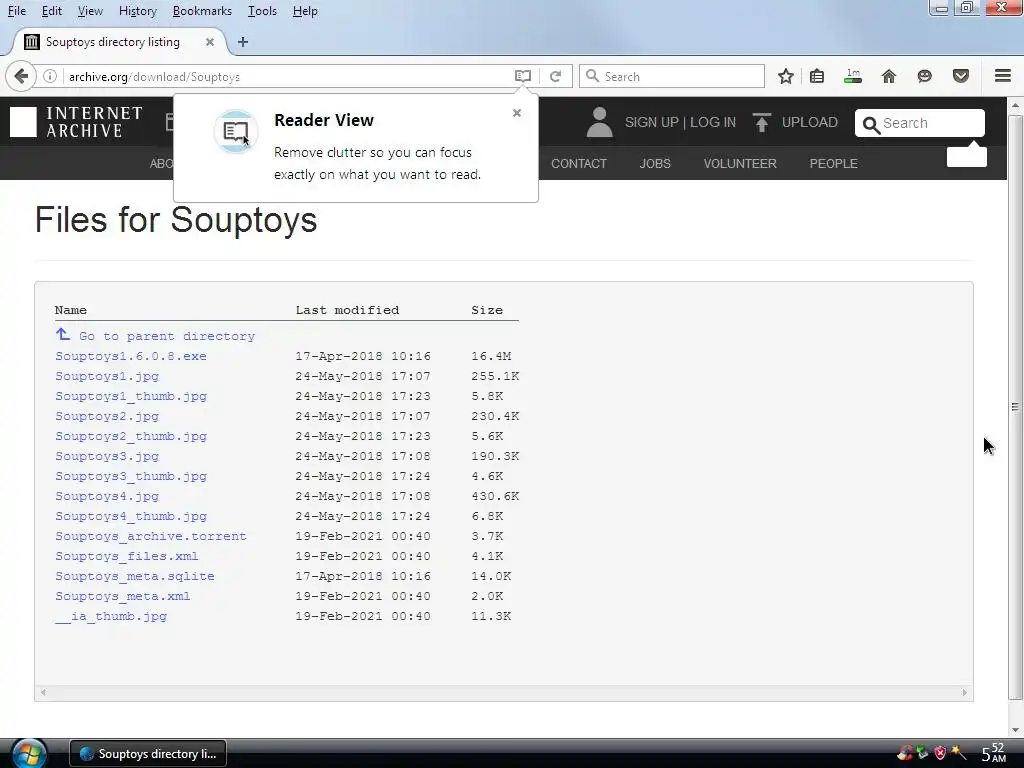The image size is (1024, 768).
Task: Click the taskbar clock
Action: point(994,753)
